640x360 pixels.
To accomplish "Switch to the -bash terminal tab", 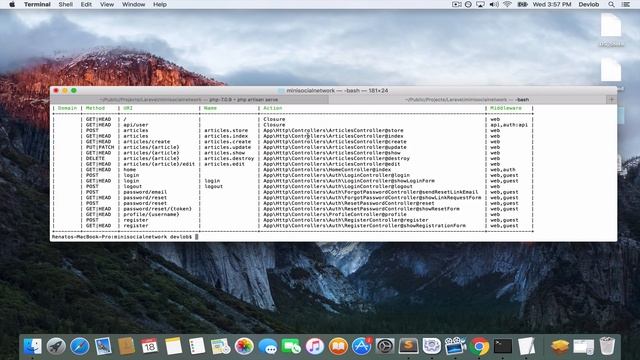I will click(467, 100).
